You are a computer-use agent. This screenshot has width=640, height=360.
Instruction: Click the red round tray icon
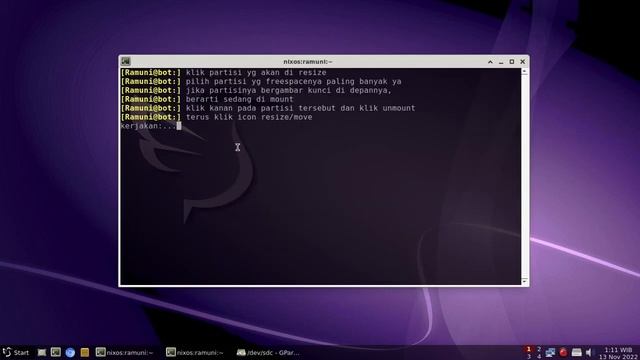[563, 352]
